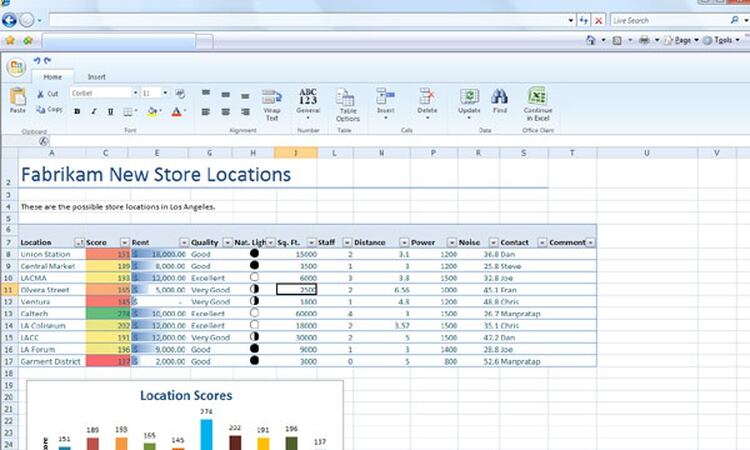Click the Delete cells button
The width and height of the screenshot is (750, 450).
point(427,98)
